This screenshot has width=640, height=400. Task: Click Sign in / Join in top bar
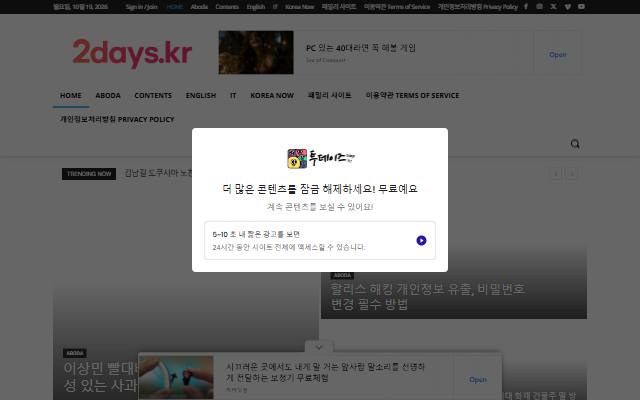click(141, 7)
